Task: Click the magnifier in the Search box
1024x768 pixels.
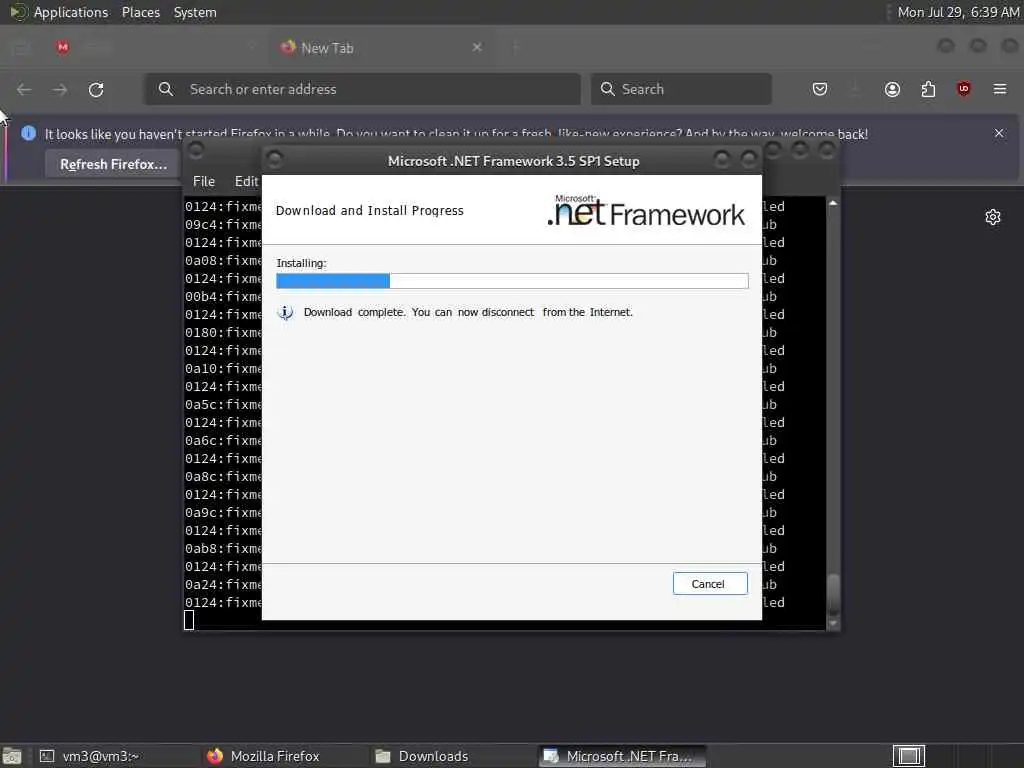Action: 607,89
